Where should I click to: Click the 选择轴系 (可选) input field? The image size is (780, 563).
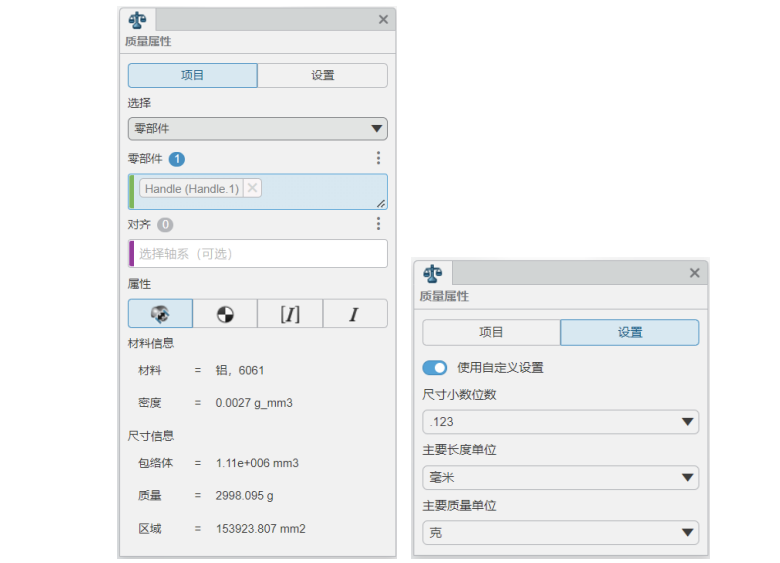(x=258, y=254)
